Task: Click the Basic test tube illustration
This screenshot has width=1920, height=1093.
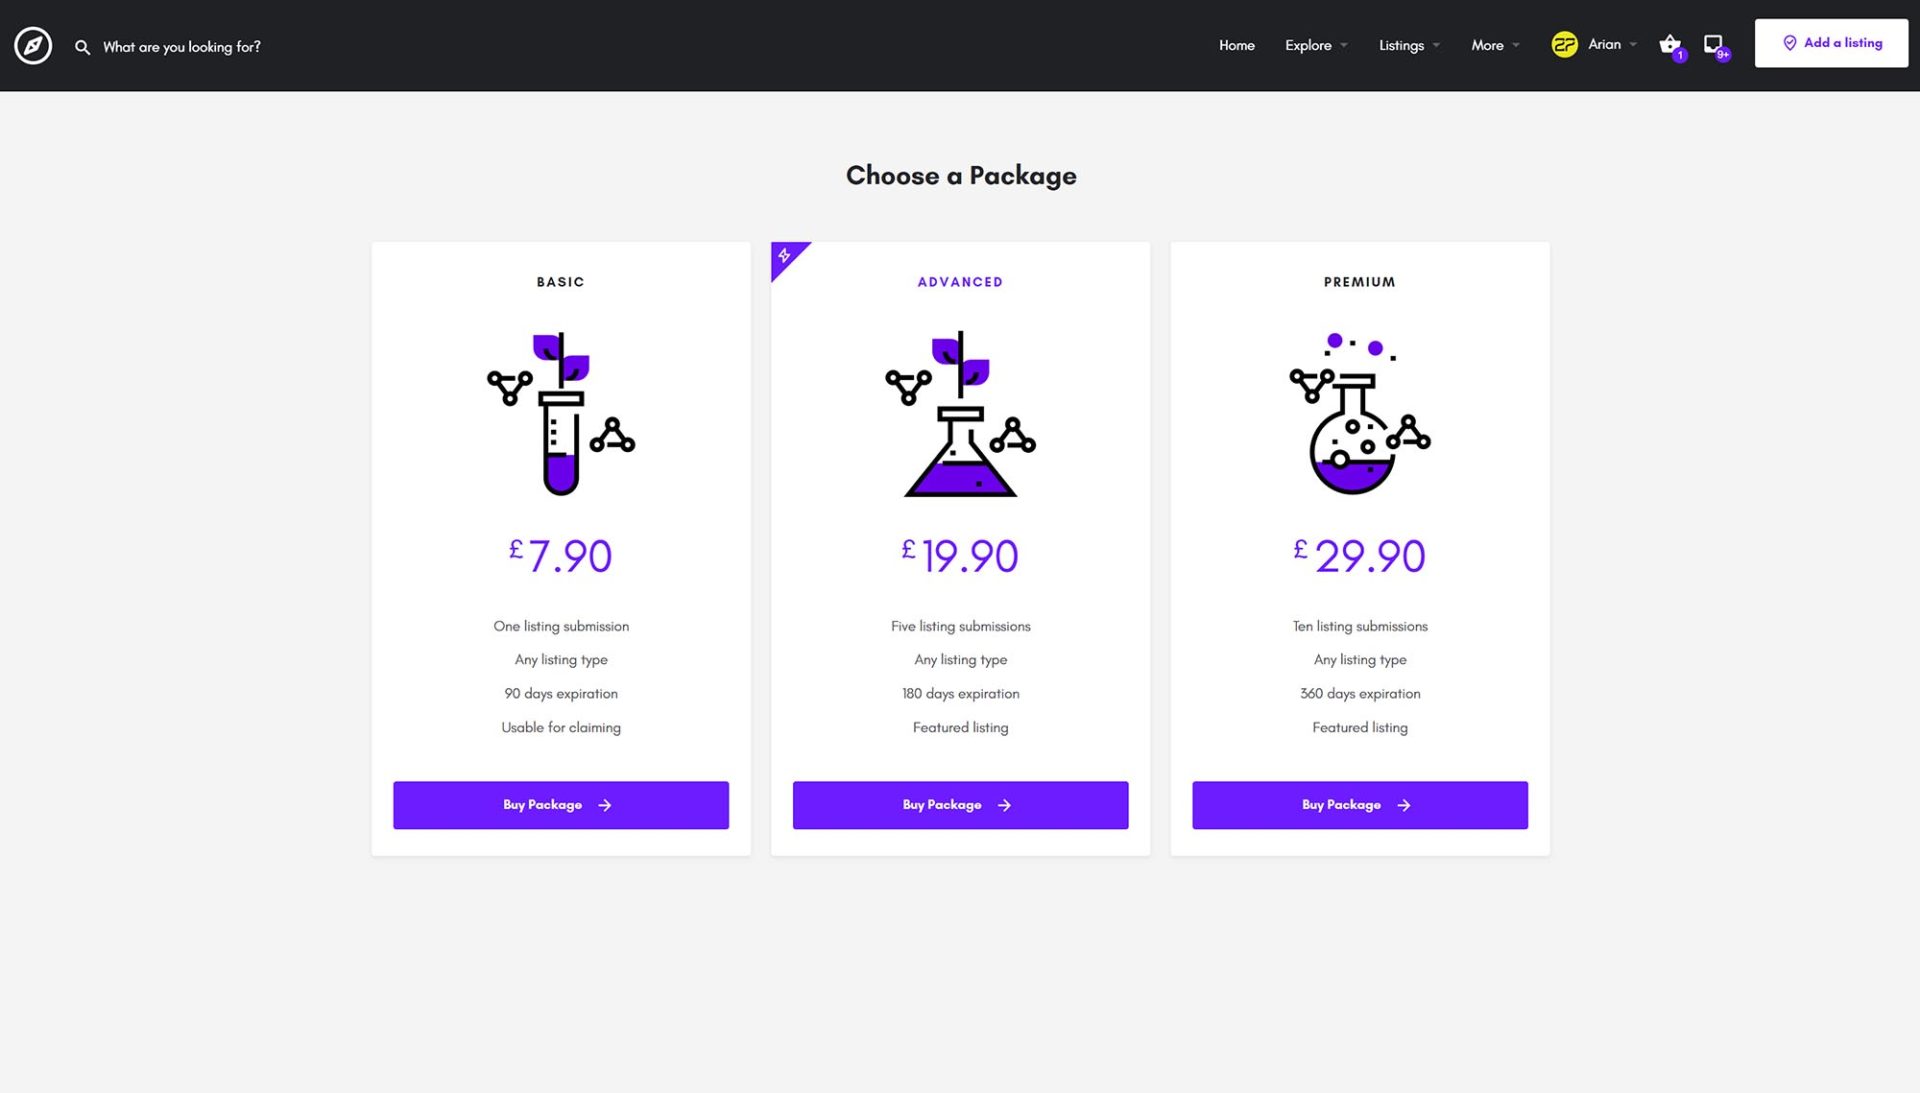Action: [561, 413]
